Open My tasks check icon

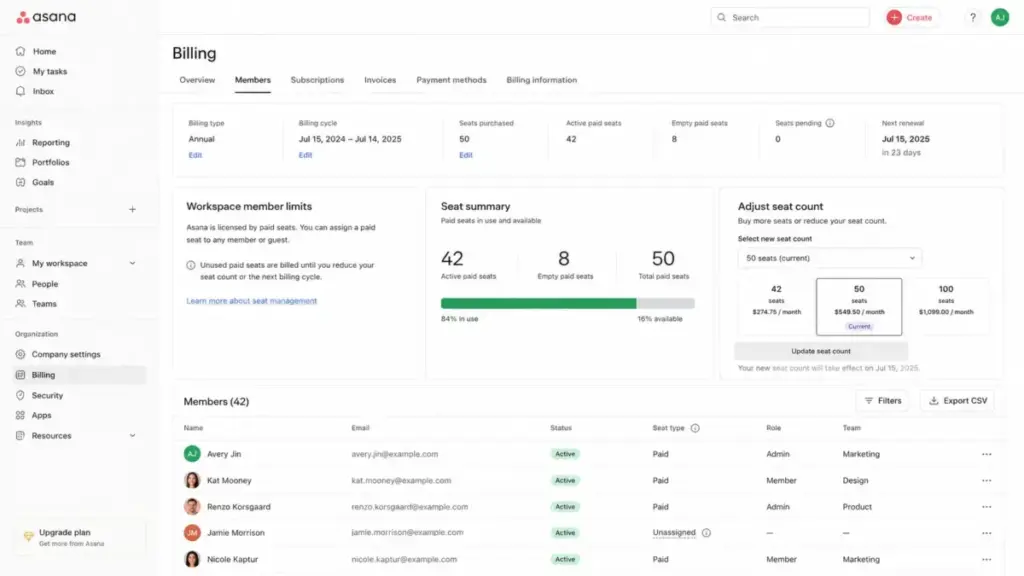pos(20,71)
